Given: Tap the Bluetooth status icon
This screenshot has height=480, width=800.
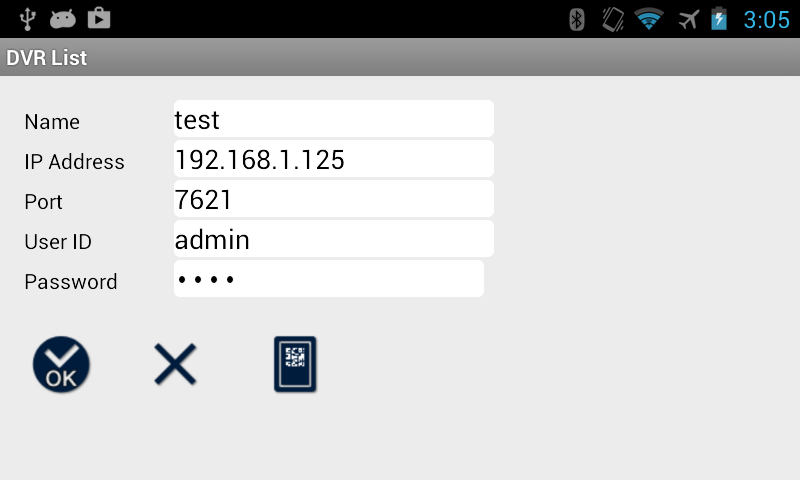Looking at the screenshot, I should click(577, 20).
